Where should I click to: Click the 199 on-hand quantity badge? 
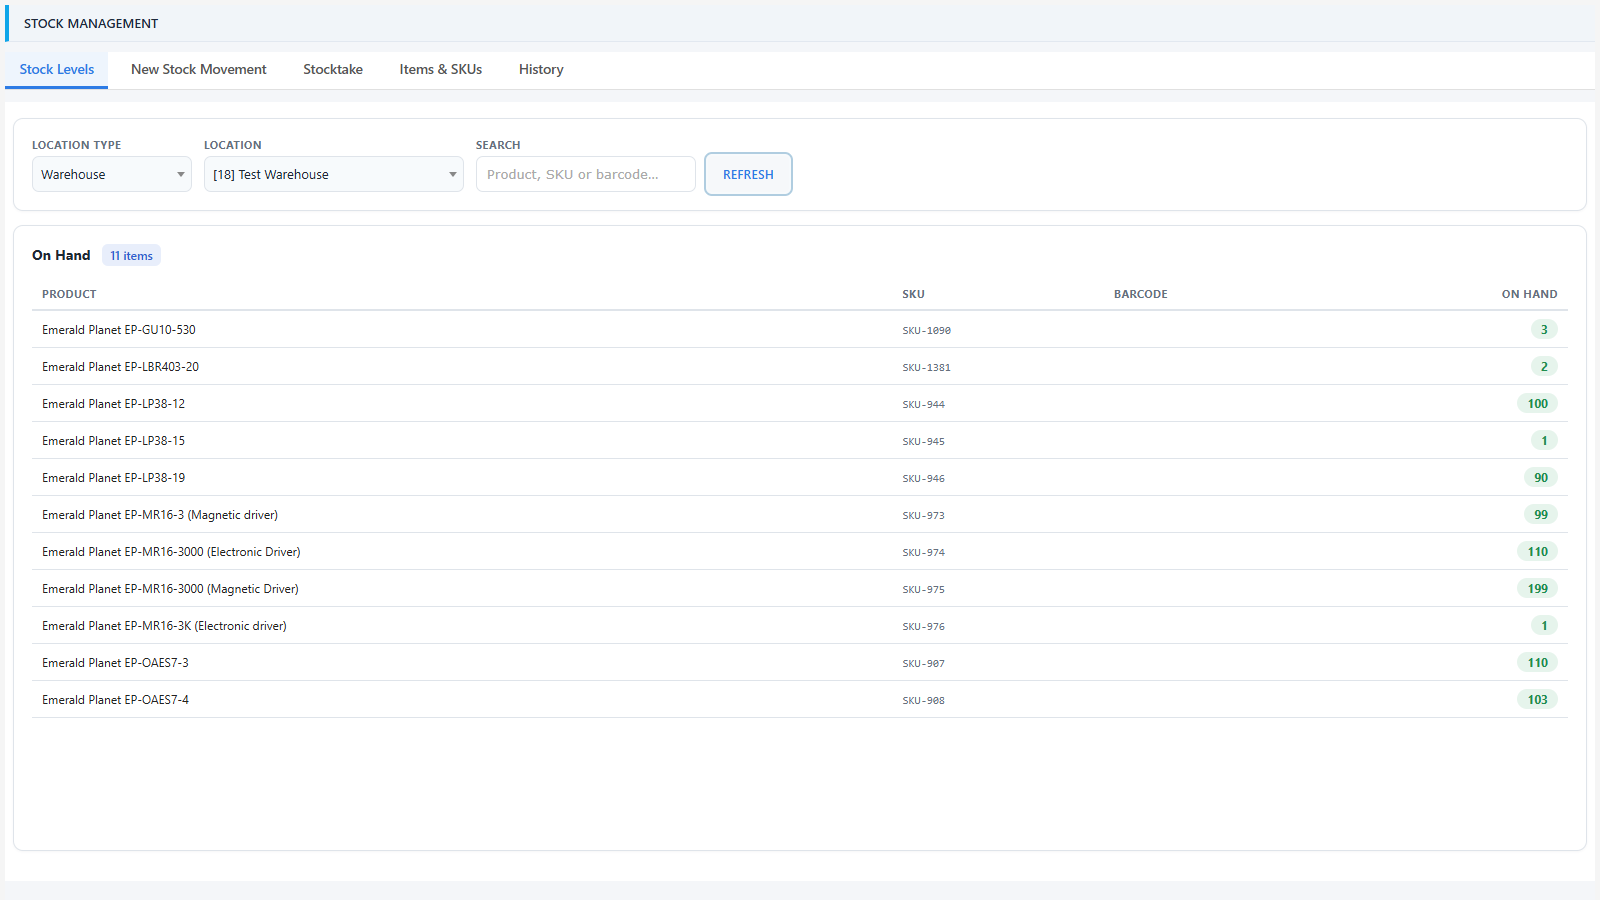click(1537, 589)
